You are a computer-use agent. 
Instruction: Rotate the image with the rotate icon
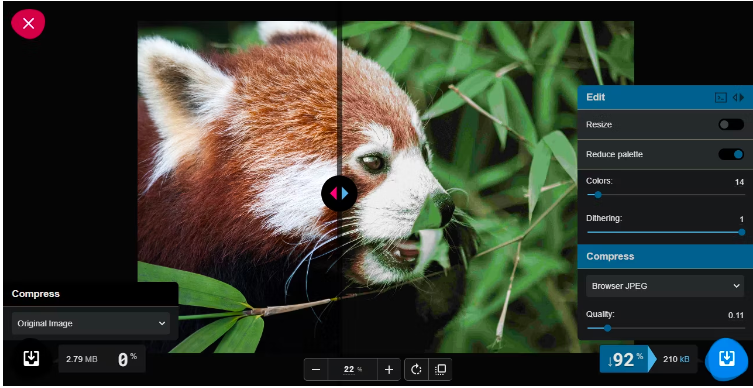point(416,369)
